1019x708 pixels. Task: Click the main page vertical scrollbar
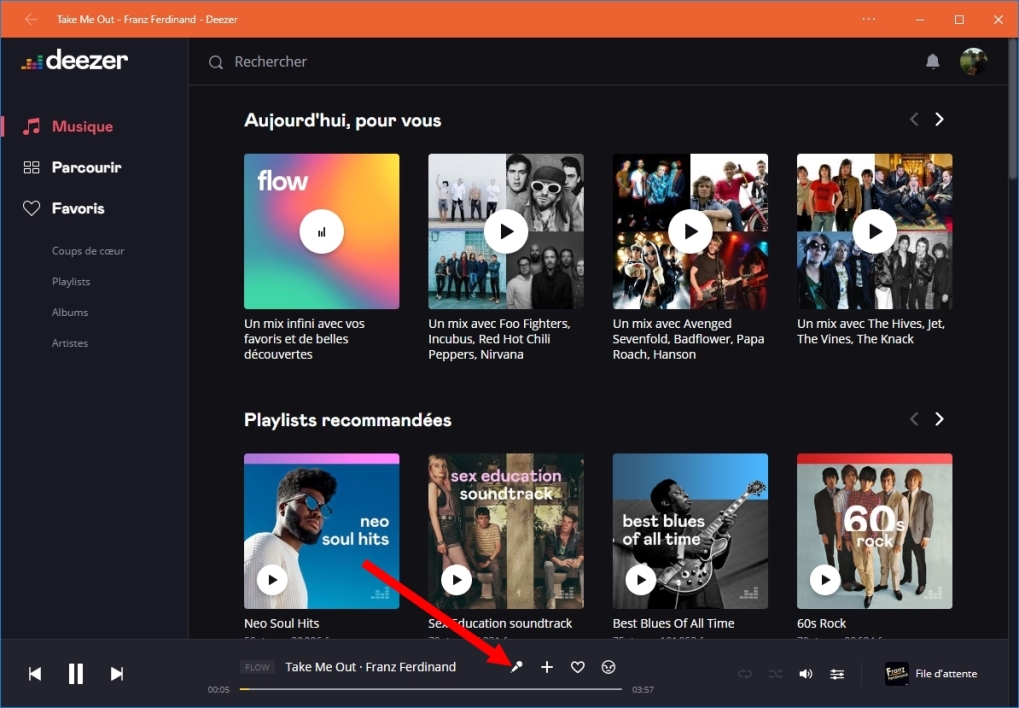coord(1013,107)
